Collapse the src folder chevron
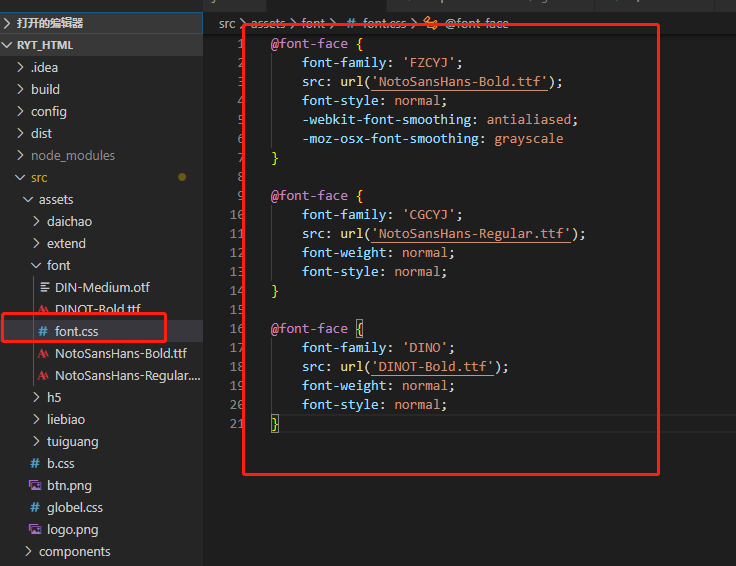Viewport: 736px width, 566px height. [20, 177]
